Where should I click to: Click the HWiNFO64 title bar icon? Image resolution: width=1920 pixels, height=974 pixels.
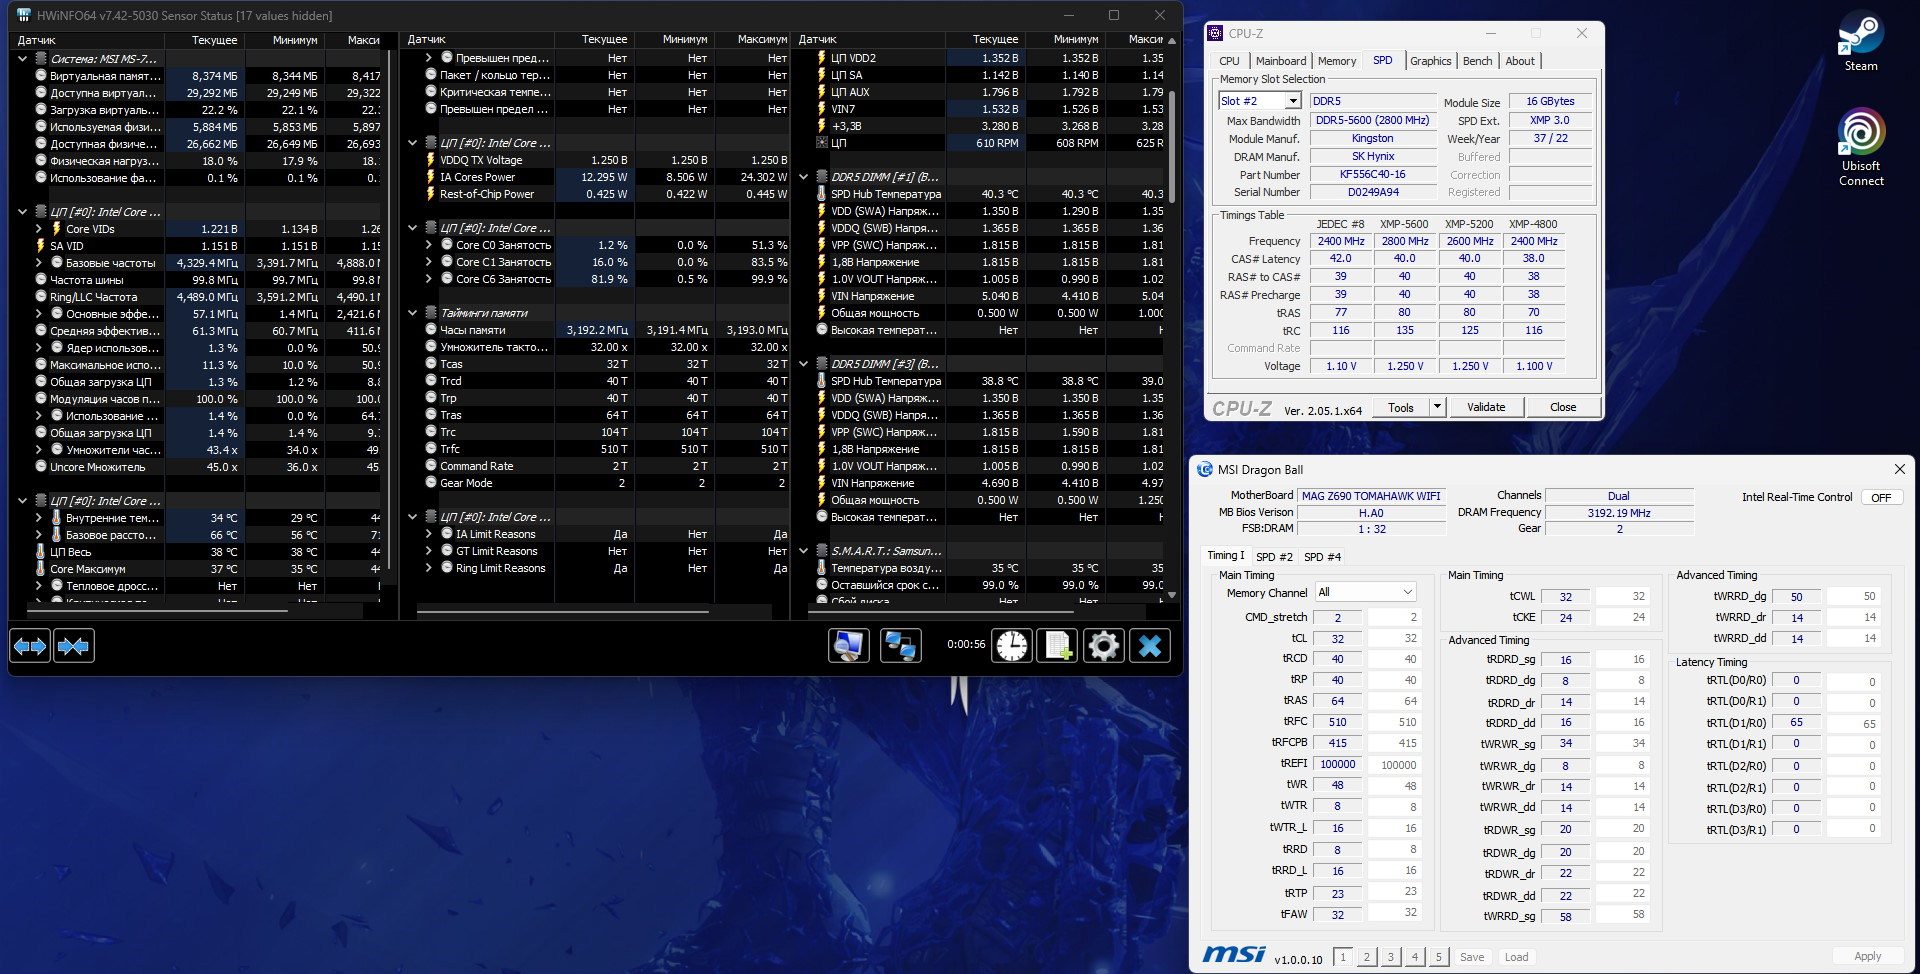(x=23, y=15)
